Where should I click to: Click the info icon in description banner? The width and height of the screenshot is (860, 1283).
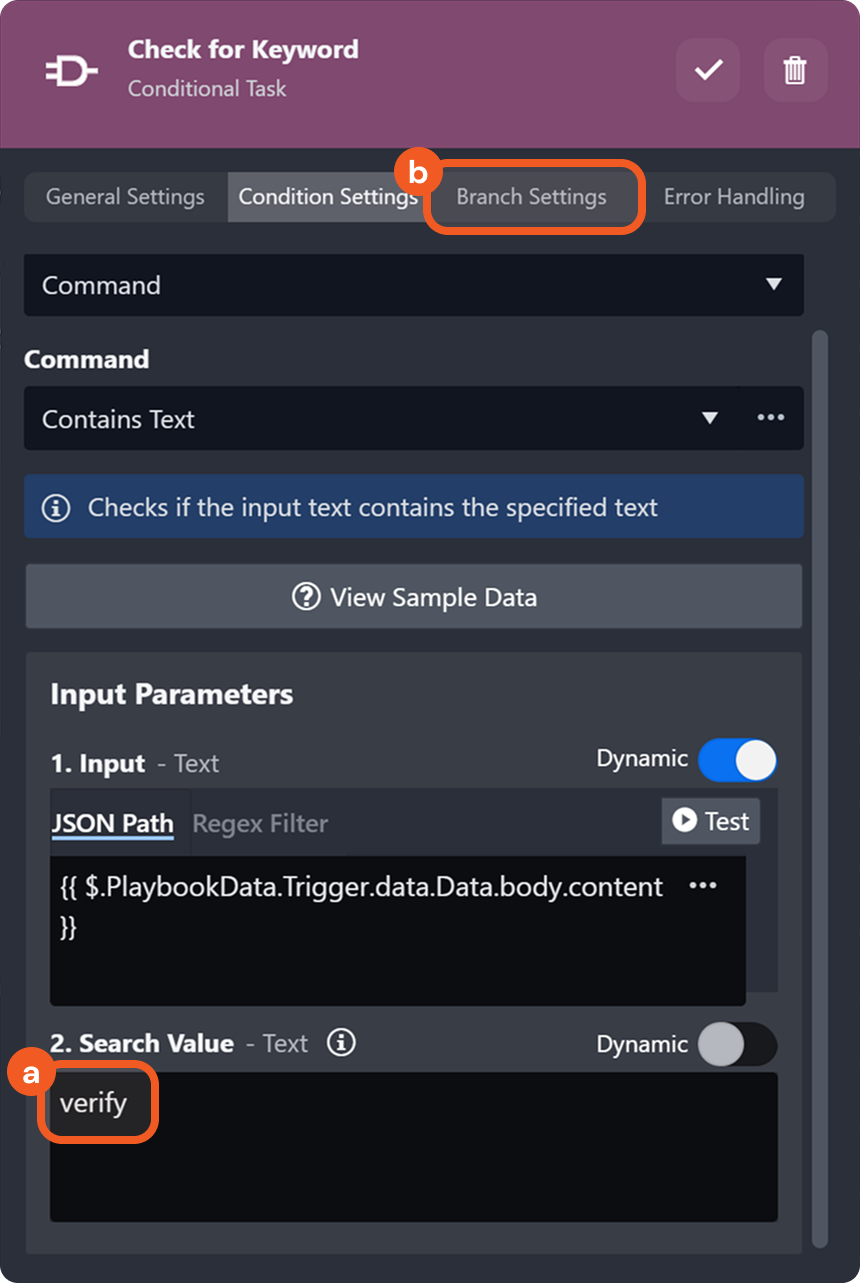tap(56, 508)
